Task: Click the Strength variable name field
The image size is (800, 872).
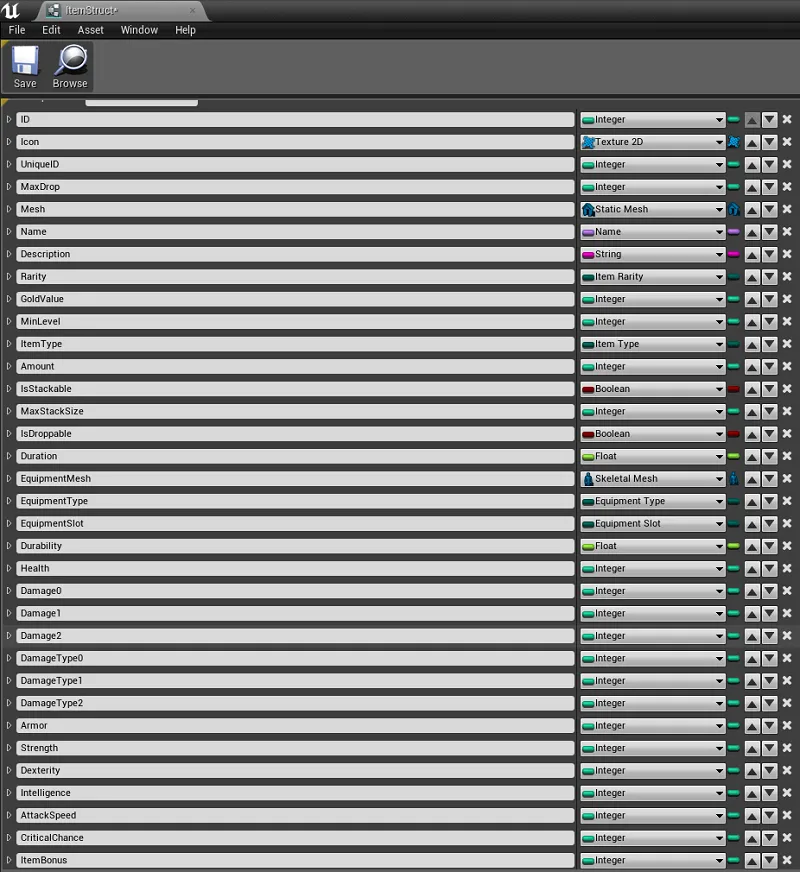Action: (x=295, y=748)
